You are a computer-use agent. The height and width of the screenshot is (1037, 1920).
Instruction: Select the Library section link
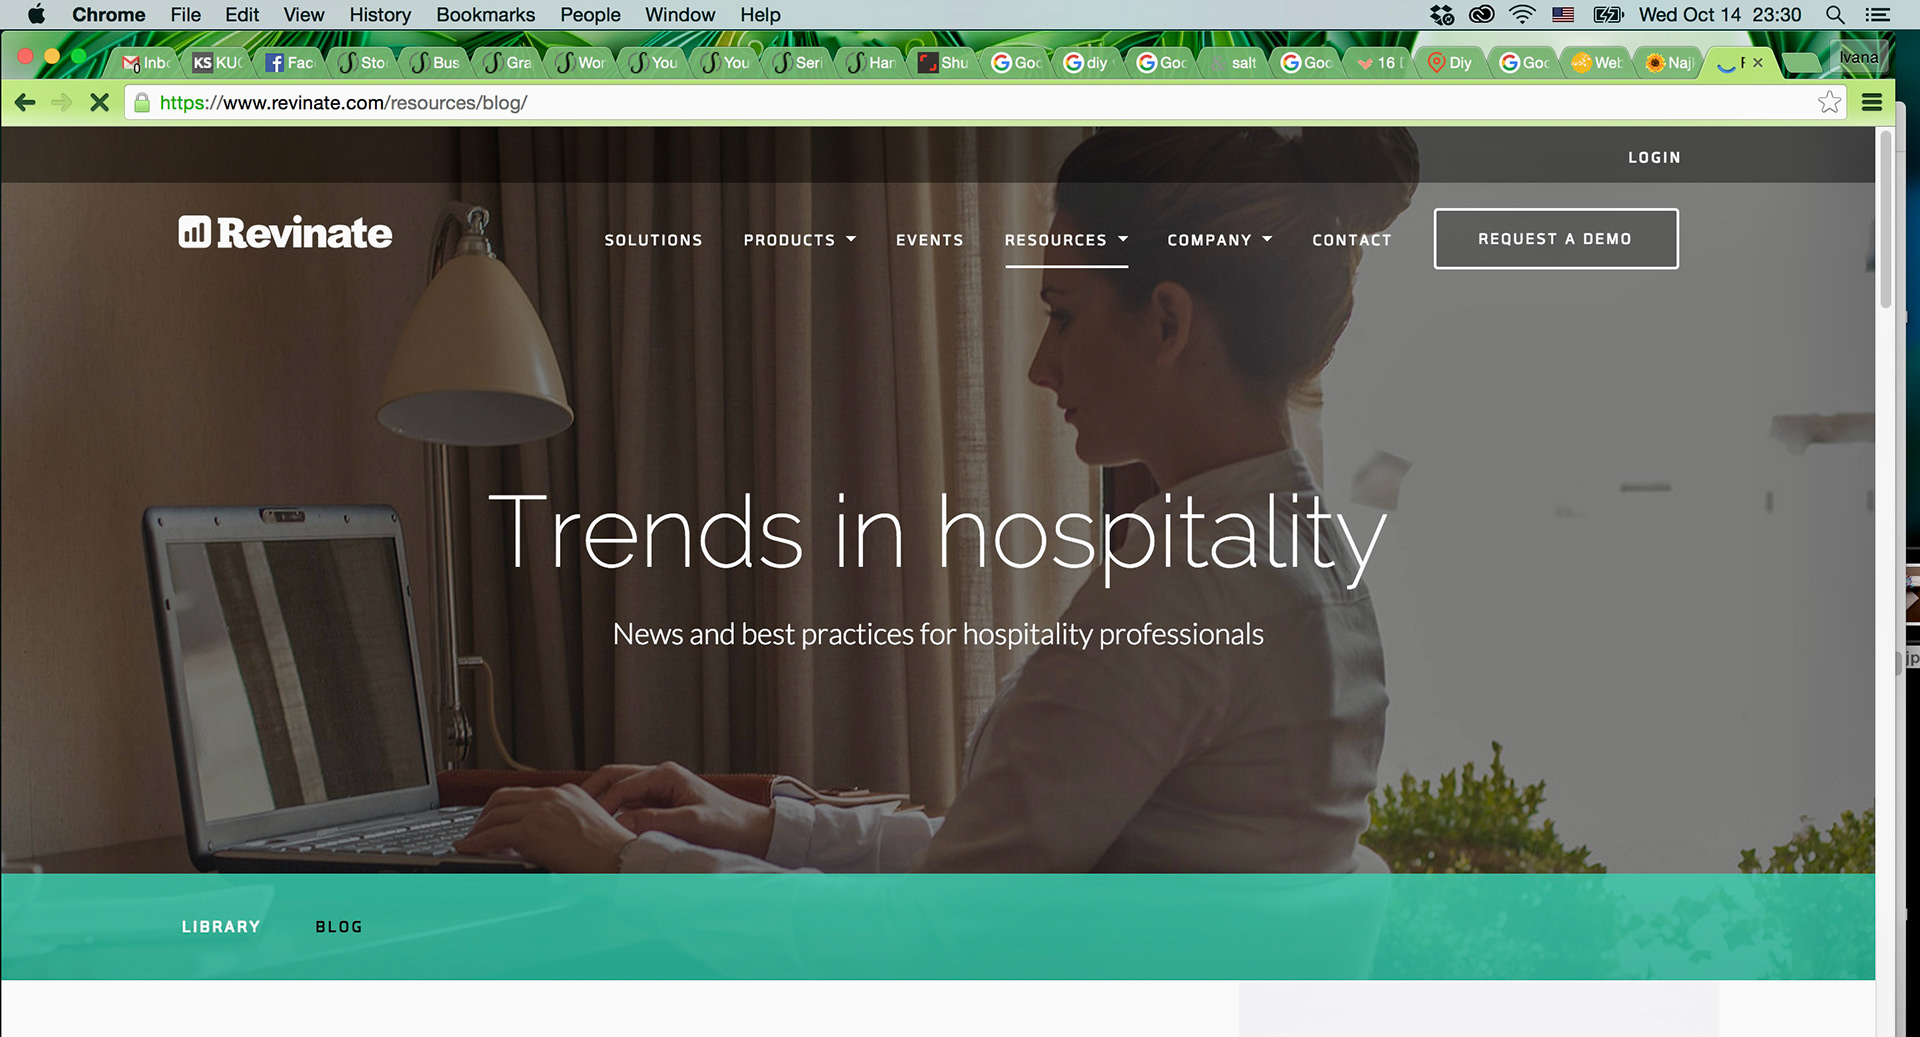(x=221, y=927)
